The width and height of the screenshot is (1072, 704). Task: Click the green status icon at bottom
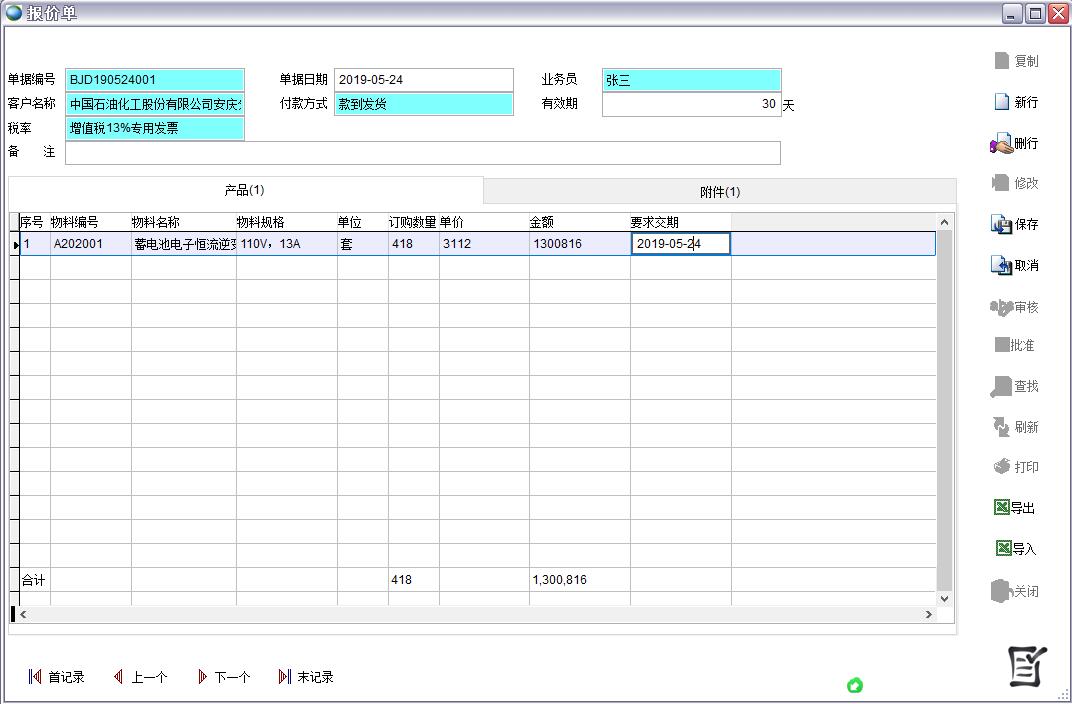(855, 685)
